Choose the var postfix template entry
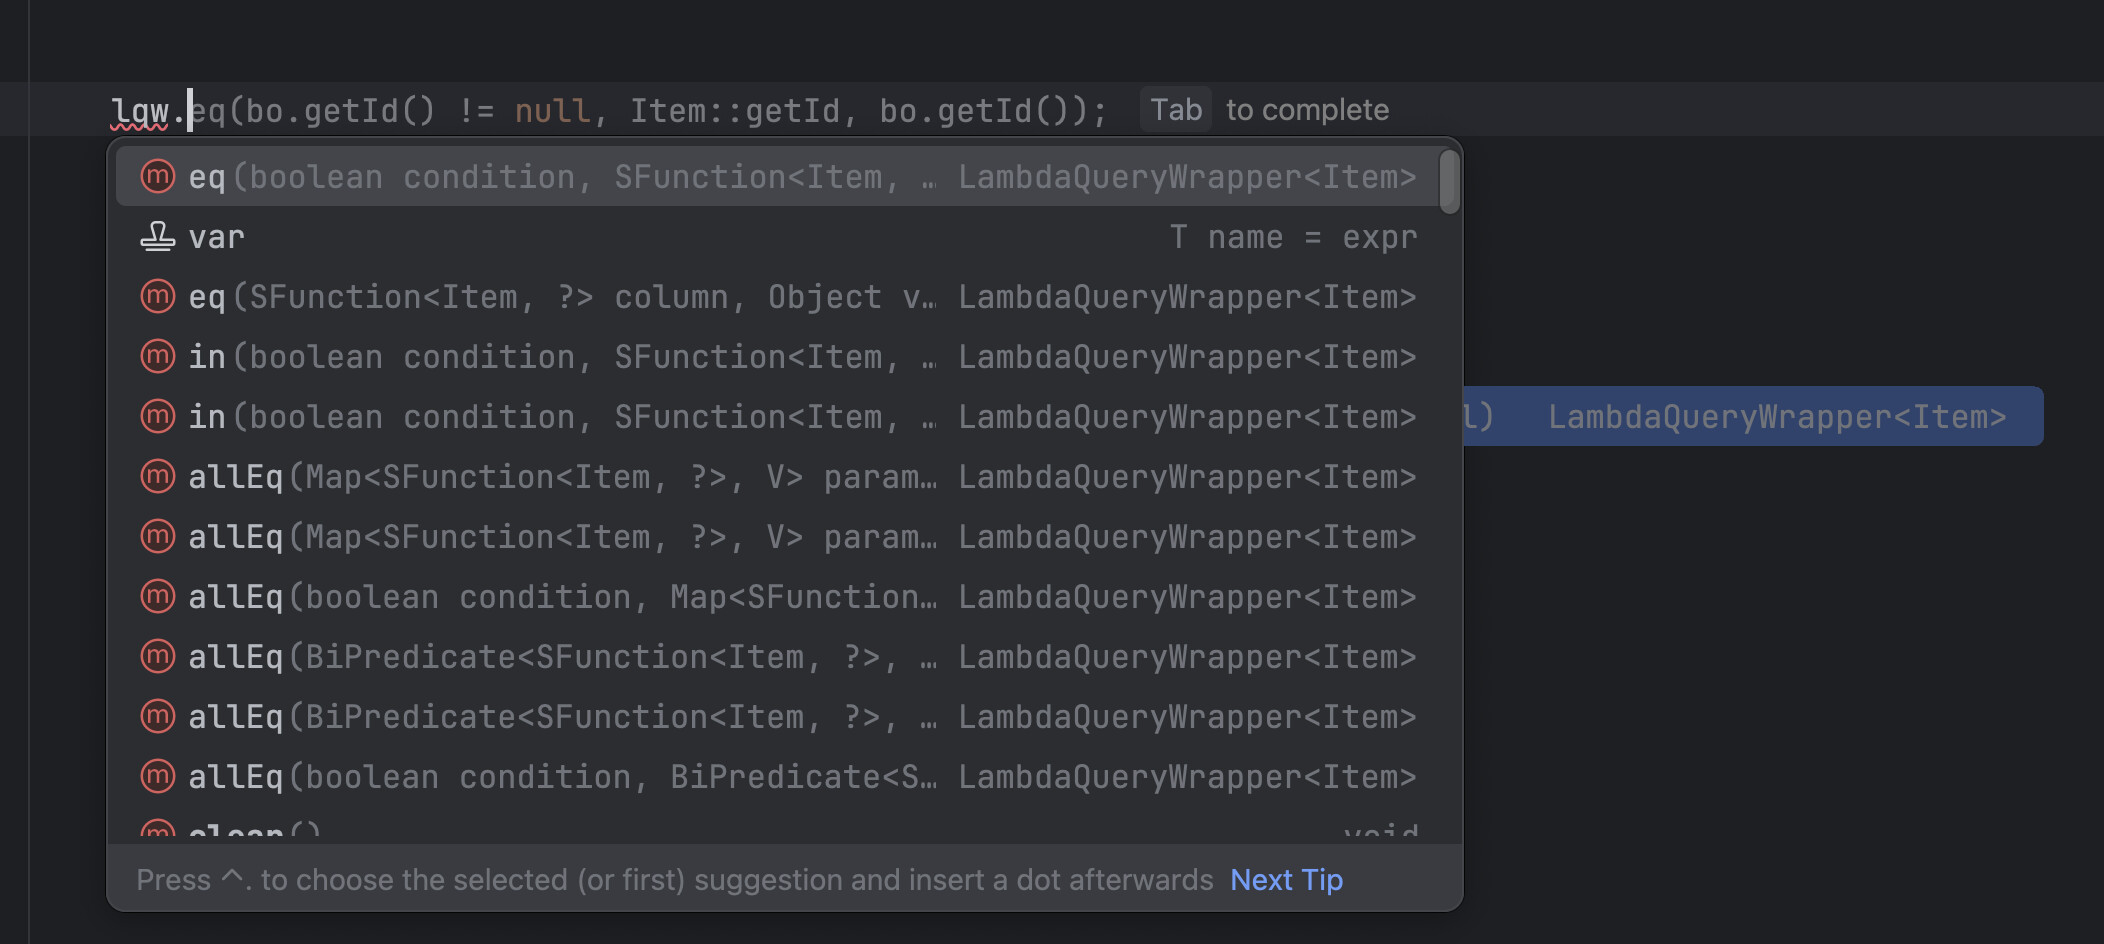The image size is (2104, 944). (777, 236)
